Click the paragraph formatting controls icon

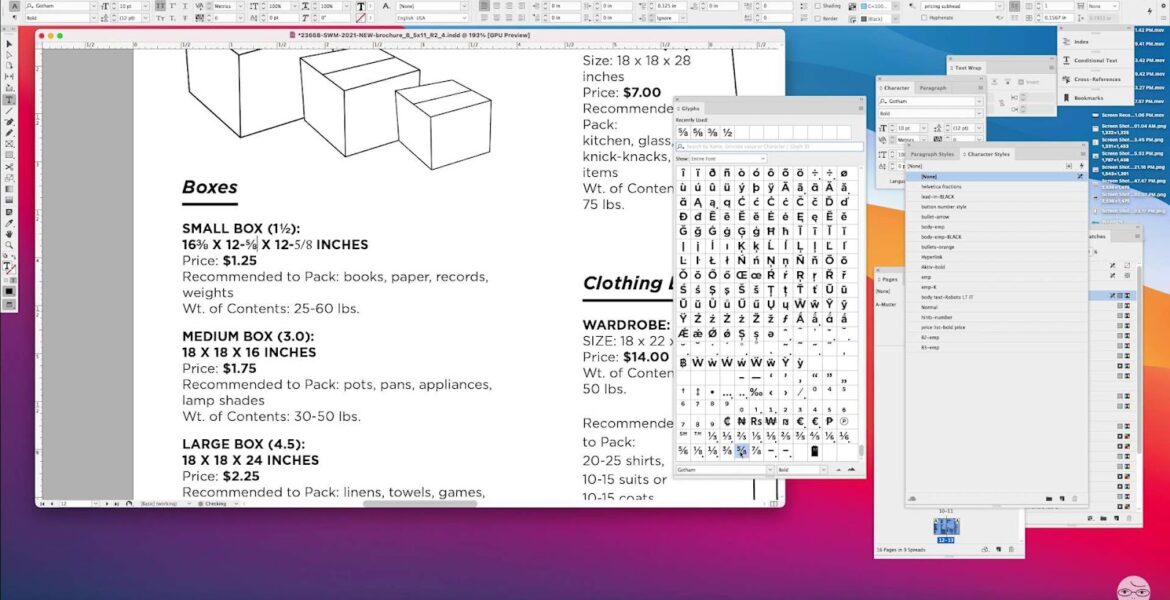click(x=15, y=17)
